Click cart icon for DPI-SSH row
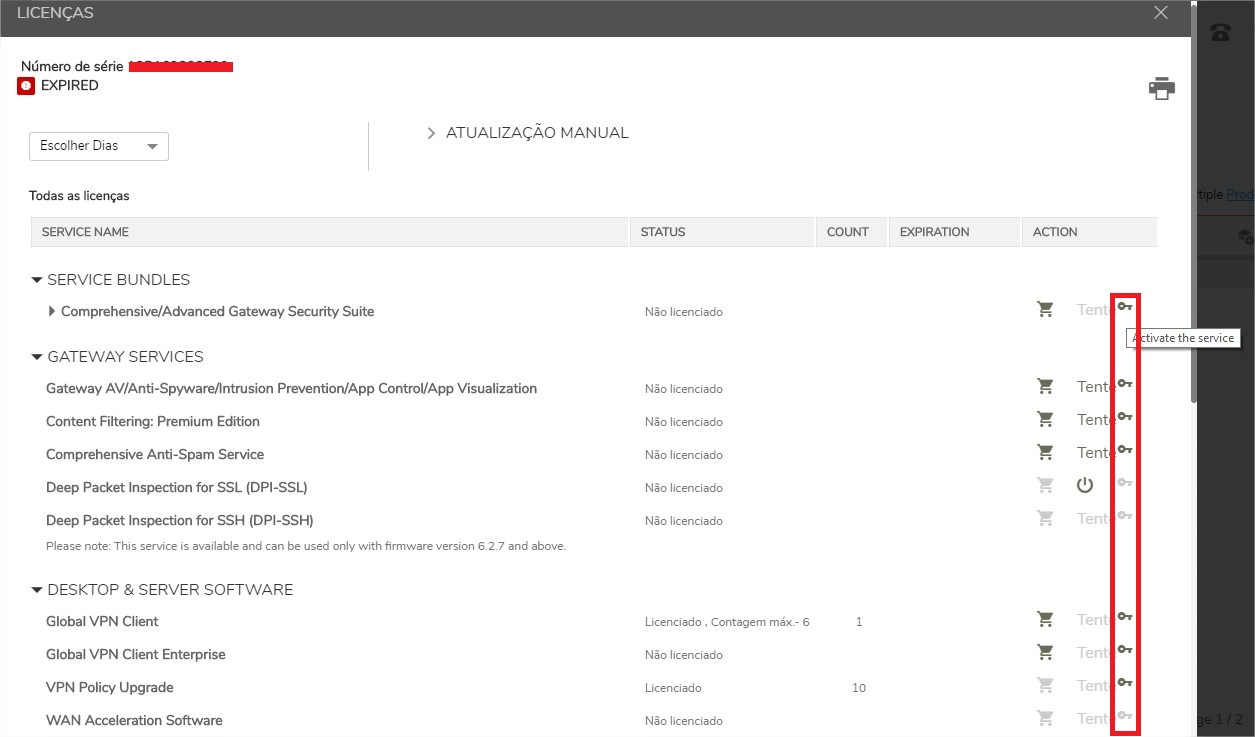 tap(1046, 518)
